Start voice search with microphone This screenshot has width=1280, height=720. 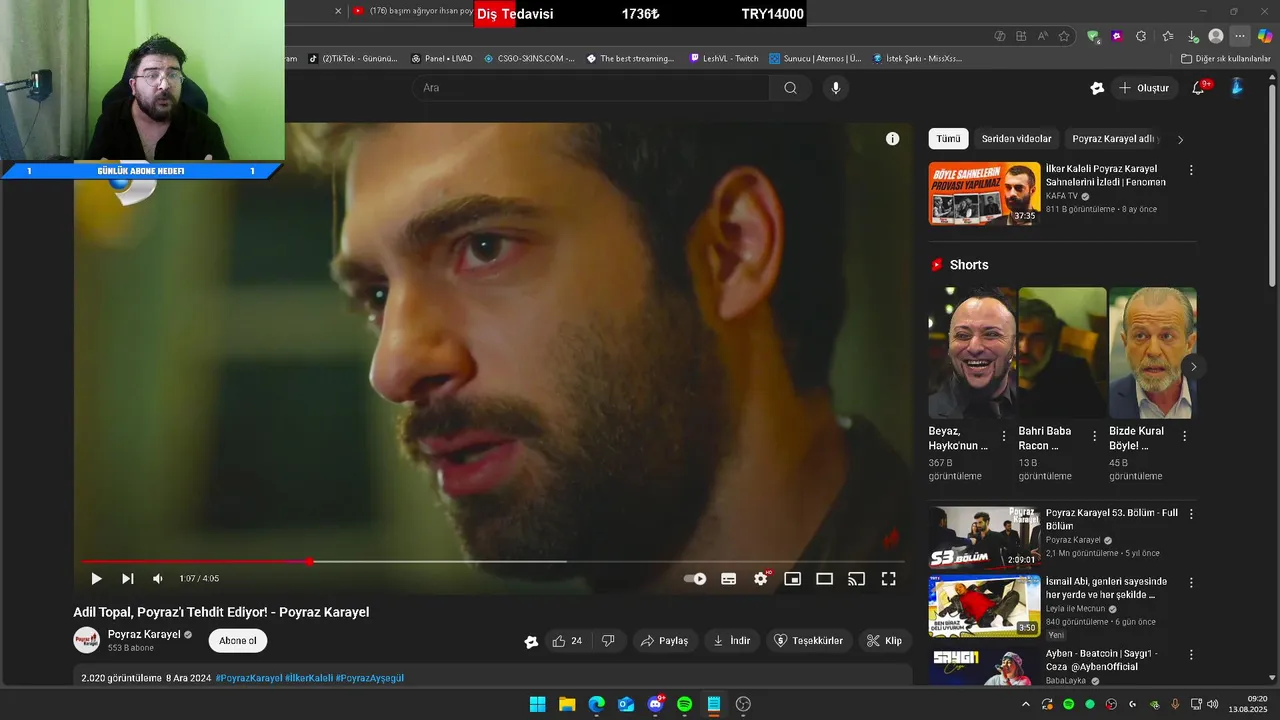(x=836, y=88)
